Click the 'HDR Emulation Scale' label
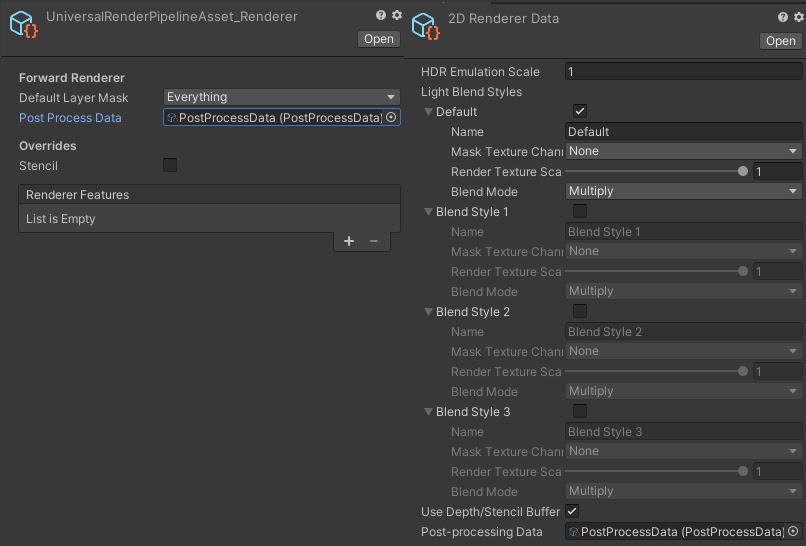The image size is (806, 546). point(480,71)
